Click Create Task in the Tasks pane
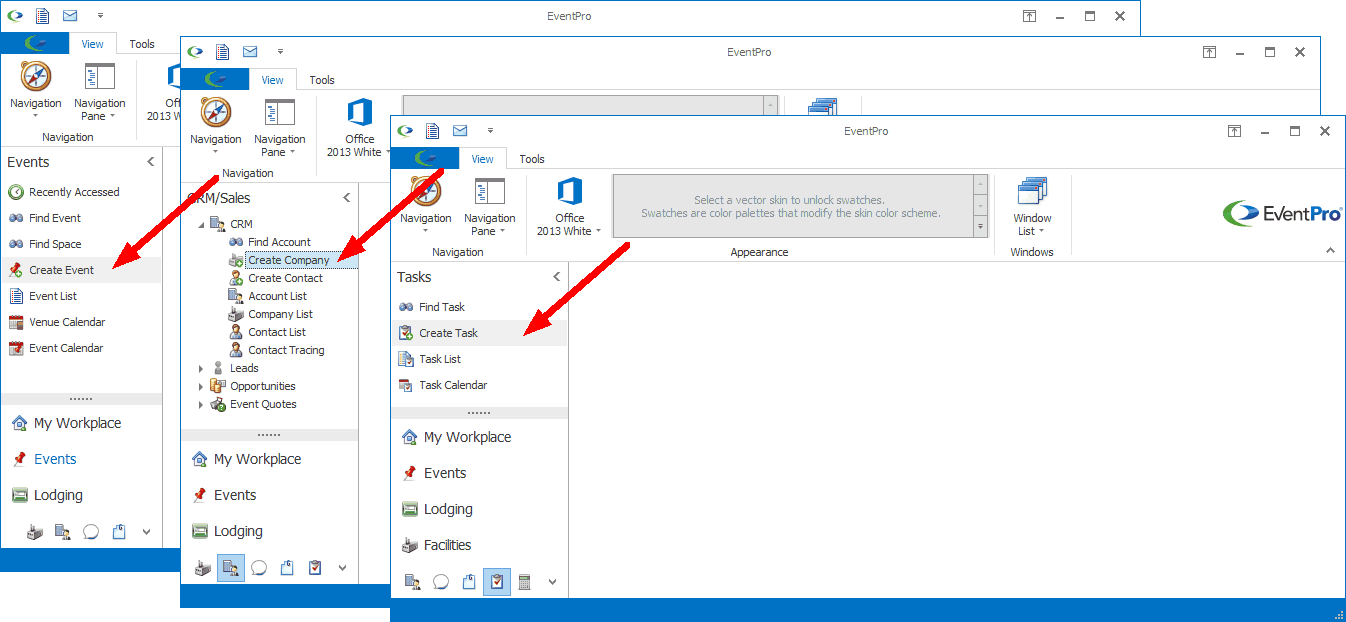The height and width of the screenshot is (622, 1346). [479, 333]
